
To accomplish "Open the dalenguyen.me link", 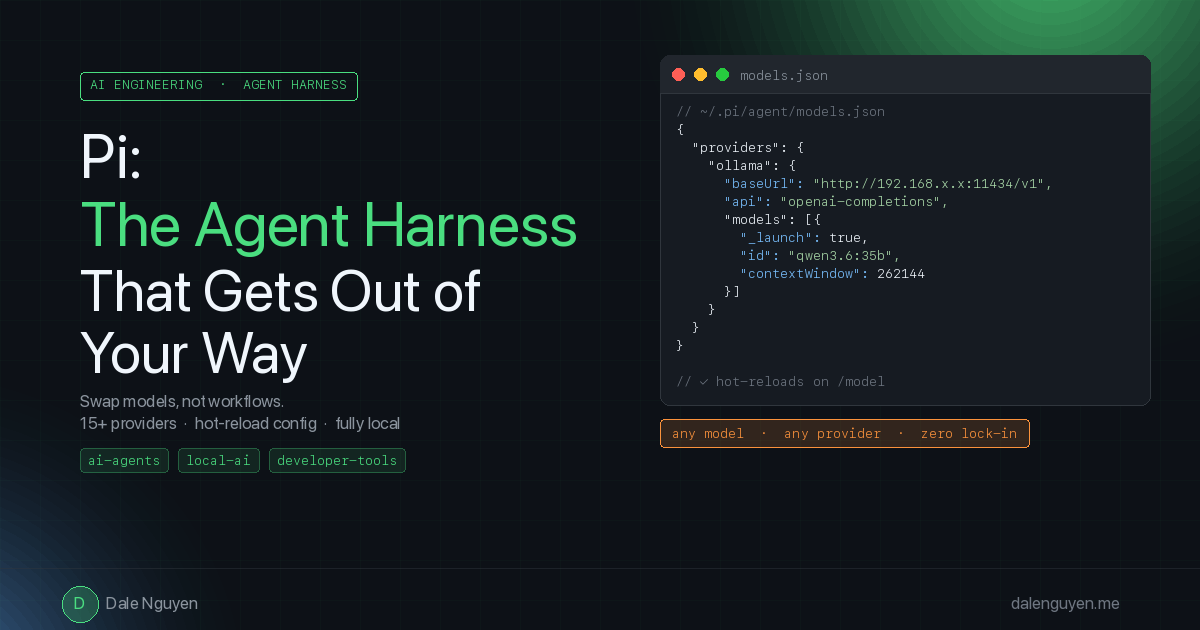I will (x=1065, y=604).
